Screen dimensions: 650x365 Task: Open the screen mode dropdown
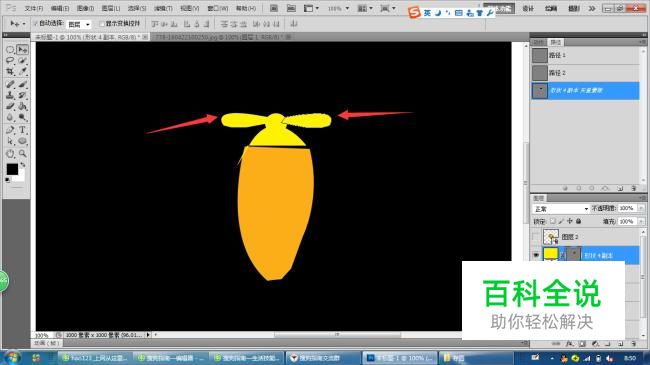[x=388, y=8]
